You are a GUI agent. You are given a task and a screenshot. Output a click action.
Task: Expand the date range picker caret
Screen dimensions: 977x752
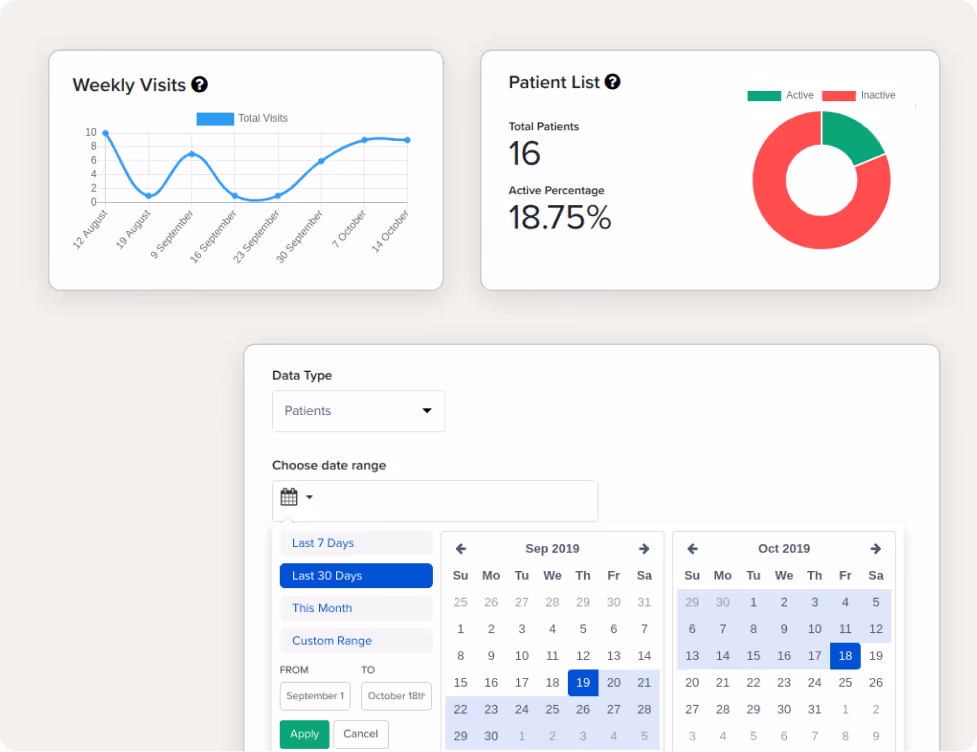pyautogui.click(x=309, y=497)
